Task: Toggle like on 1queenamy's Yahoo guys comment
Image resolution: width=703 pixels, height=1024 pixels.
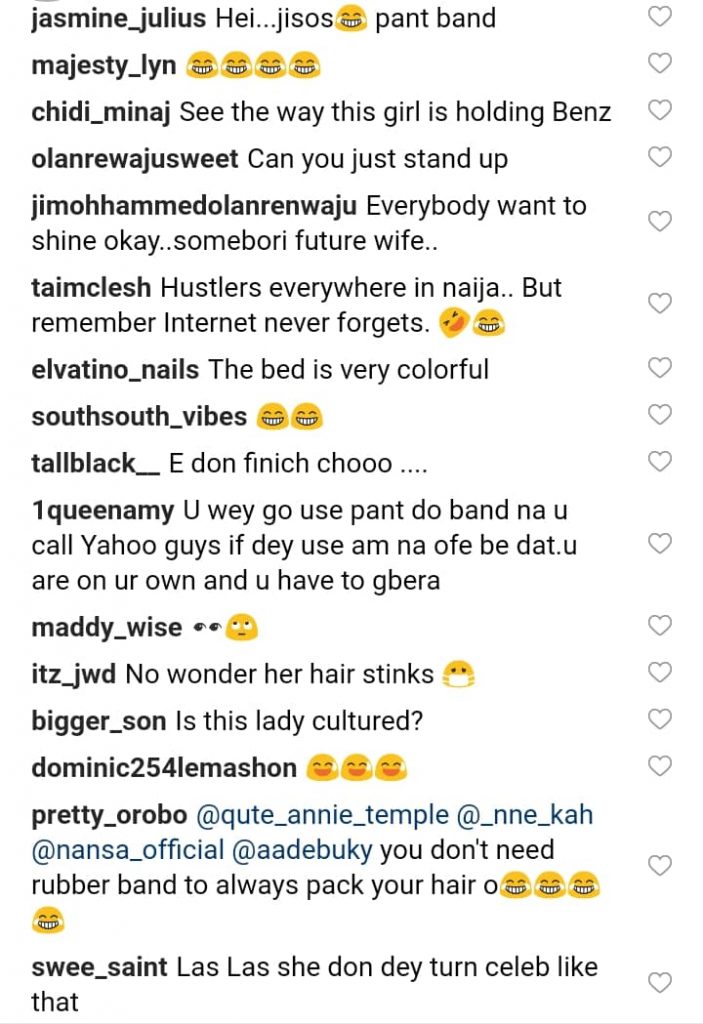Action: [659, 544]
